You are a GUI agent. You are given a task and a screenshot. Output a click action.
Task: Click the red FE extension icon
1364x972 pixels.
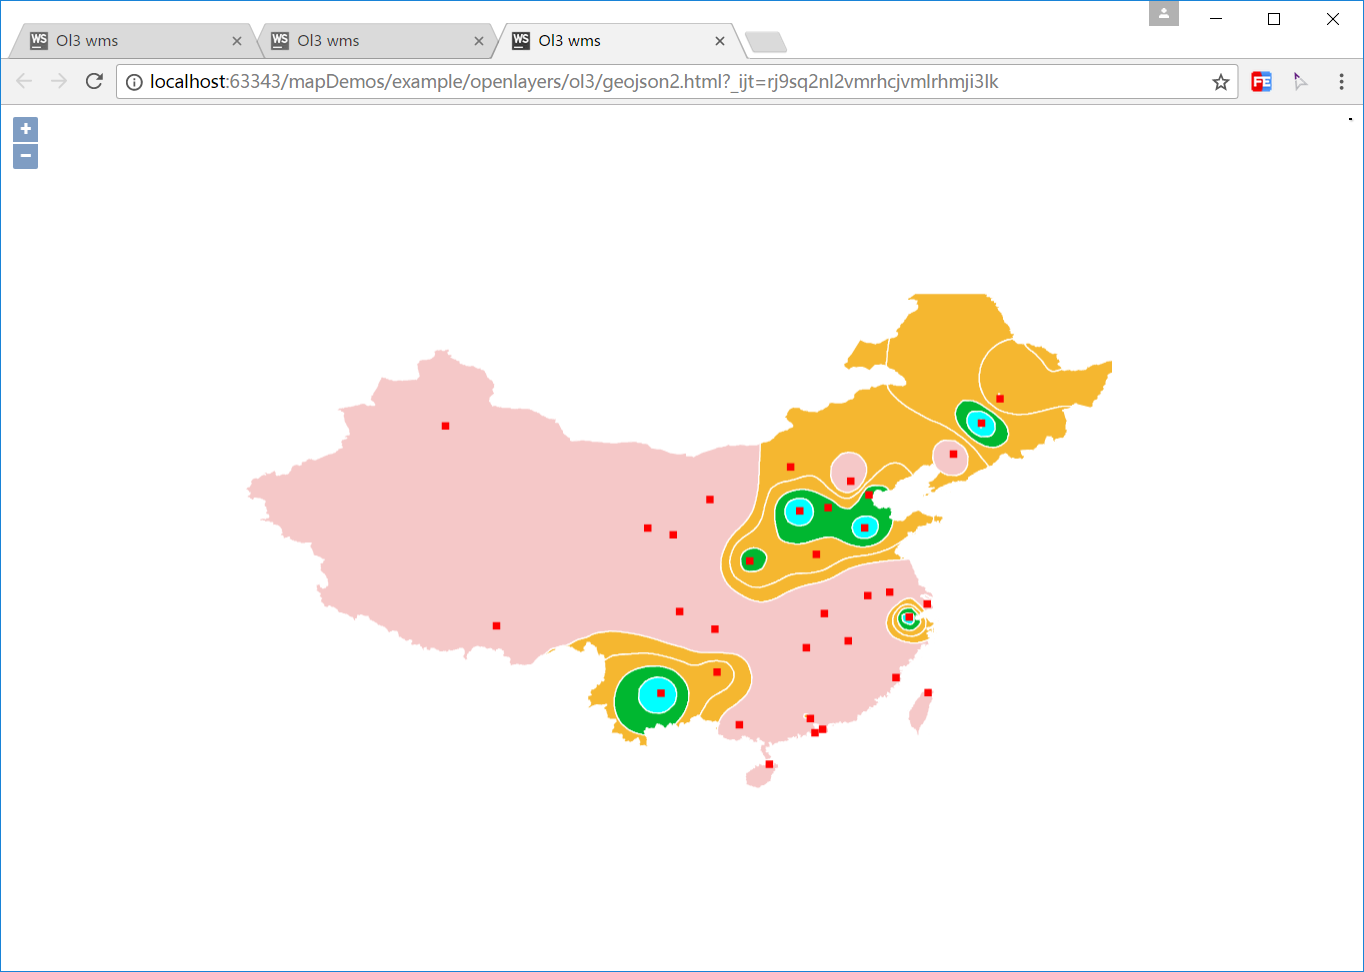1260,81
